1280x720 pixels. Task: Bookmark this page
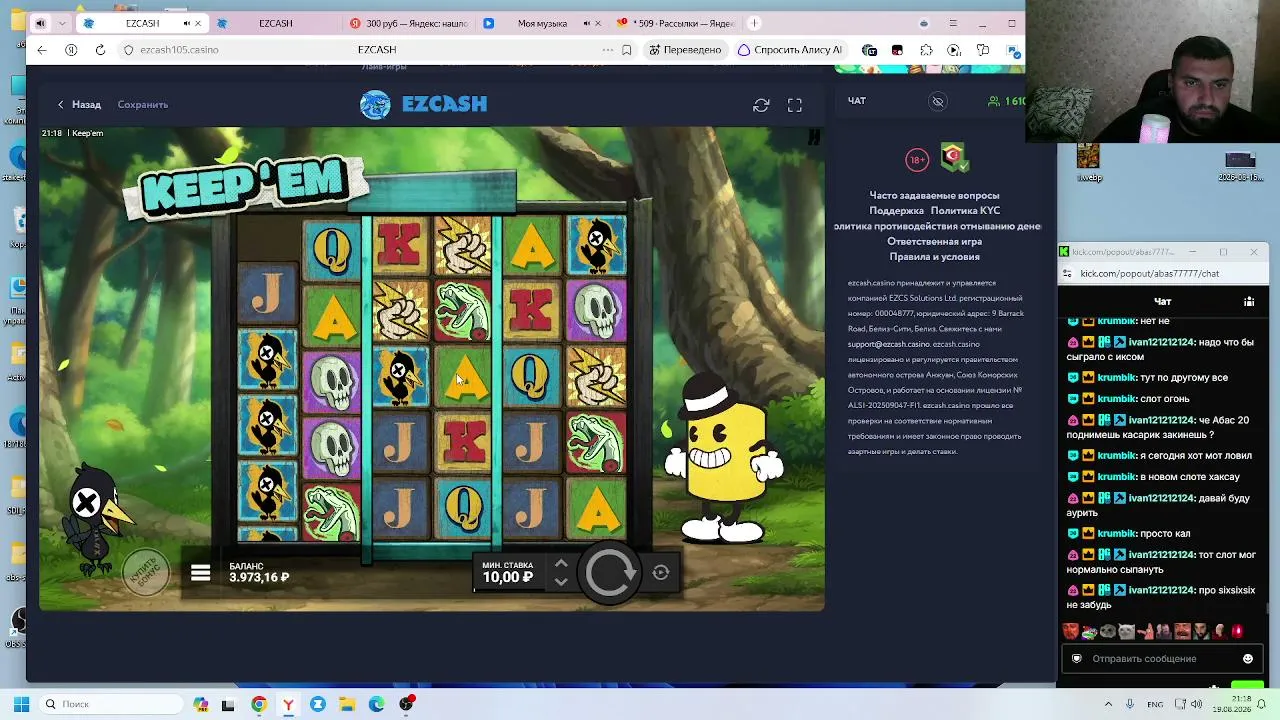627,50
